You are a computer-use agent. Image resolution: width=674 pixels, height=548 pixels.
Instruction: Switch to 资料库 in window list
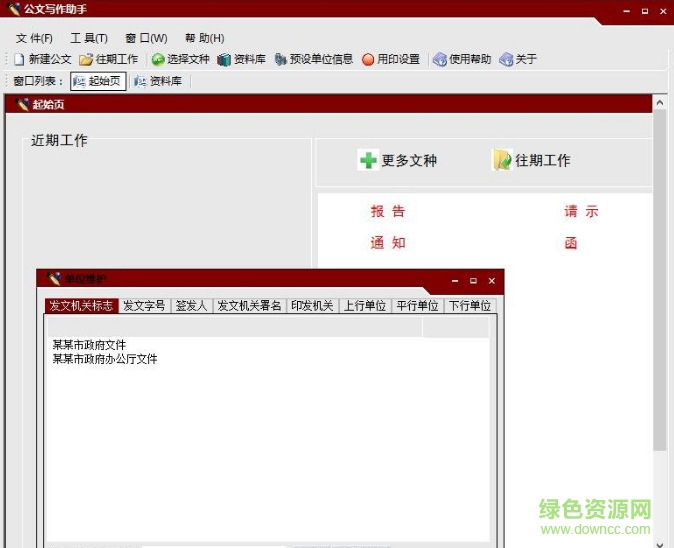(x=158, y=82)
